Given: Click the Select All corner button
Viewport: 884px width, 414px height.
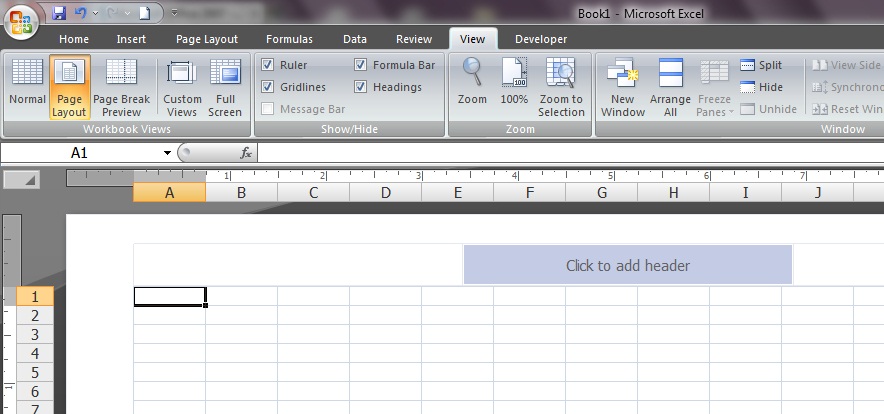Looking at the screenshot, I should pos(21,179).
